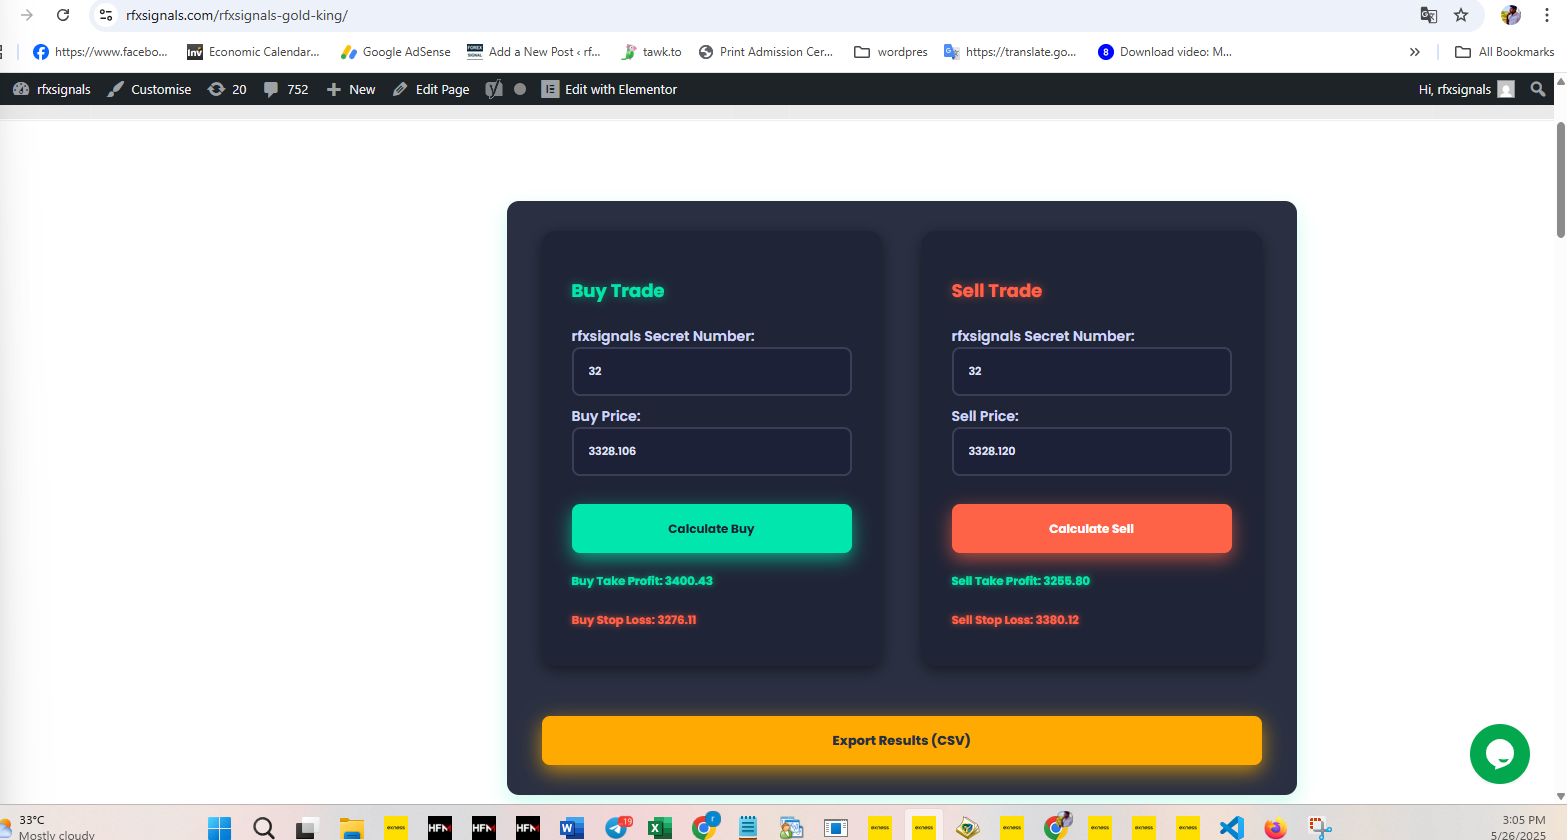Click the Sell Take Profit: 3255.80 text
Screen dimensions: 1567x840
click(x=1021, y=581)
